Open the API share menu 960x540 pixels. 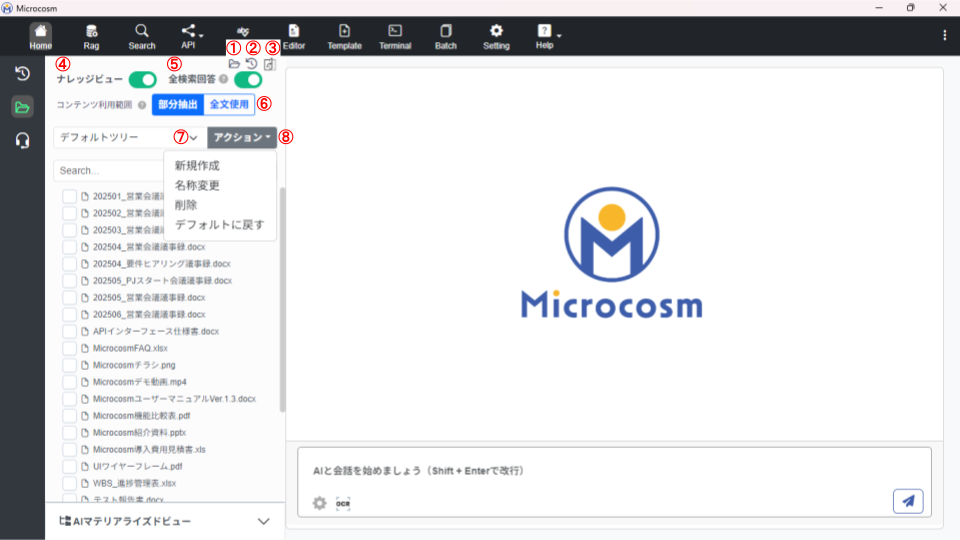(189, 37)
